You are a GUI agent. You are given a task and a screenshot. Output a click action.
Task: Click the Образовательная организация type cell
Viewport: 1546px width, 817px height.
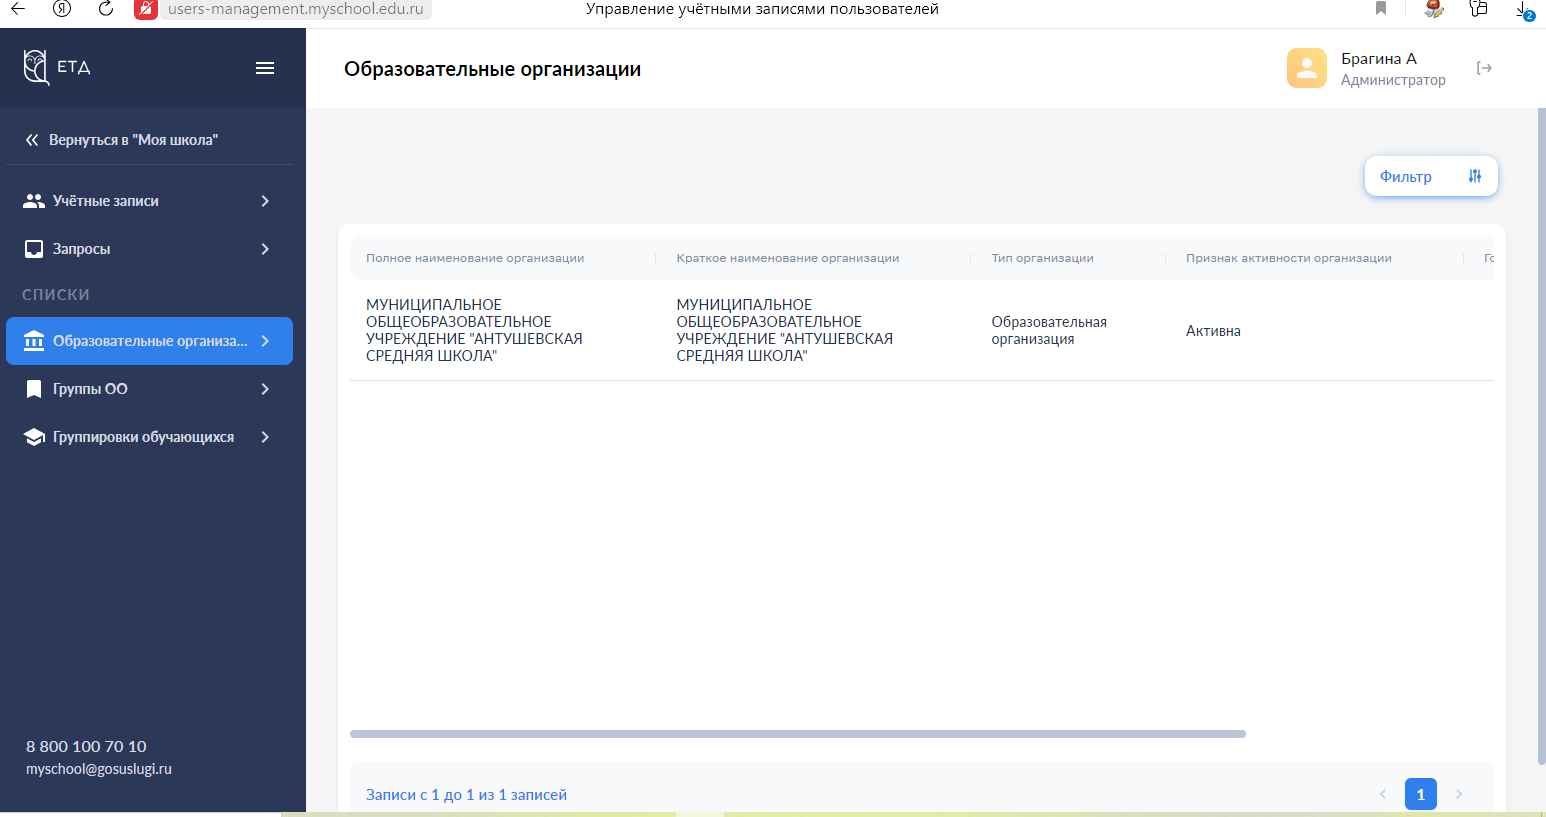pos(1049,330)
